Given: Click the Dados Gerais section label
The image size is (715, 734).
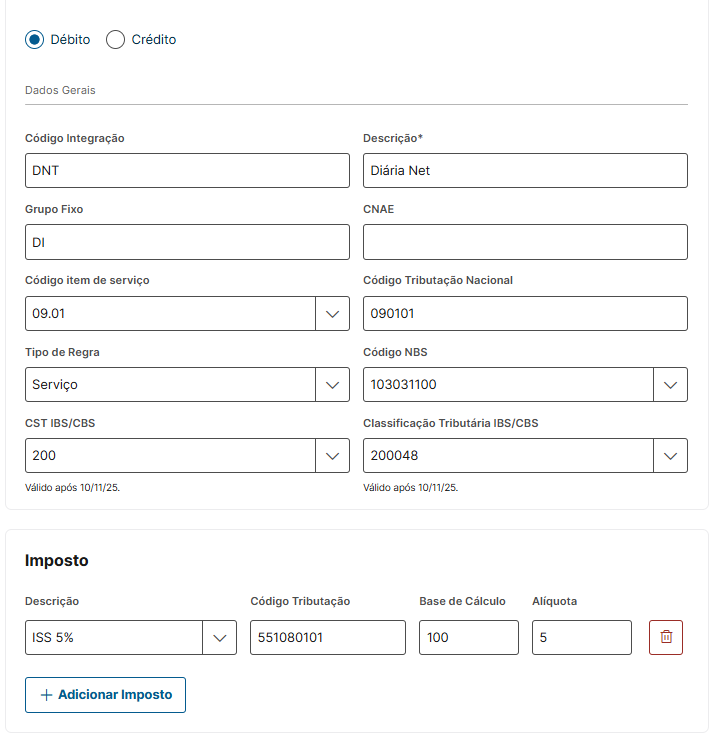Looking at the screenshot, I should click(x=60, y=90).
